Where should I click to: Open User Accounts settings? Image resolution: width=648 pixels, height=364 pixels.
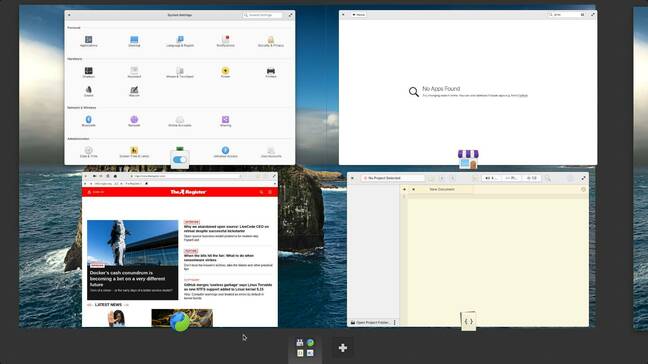click(x=271, y=152)
